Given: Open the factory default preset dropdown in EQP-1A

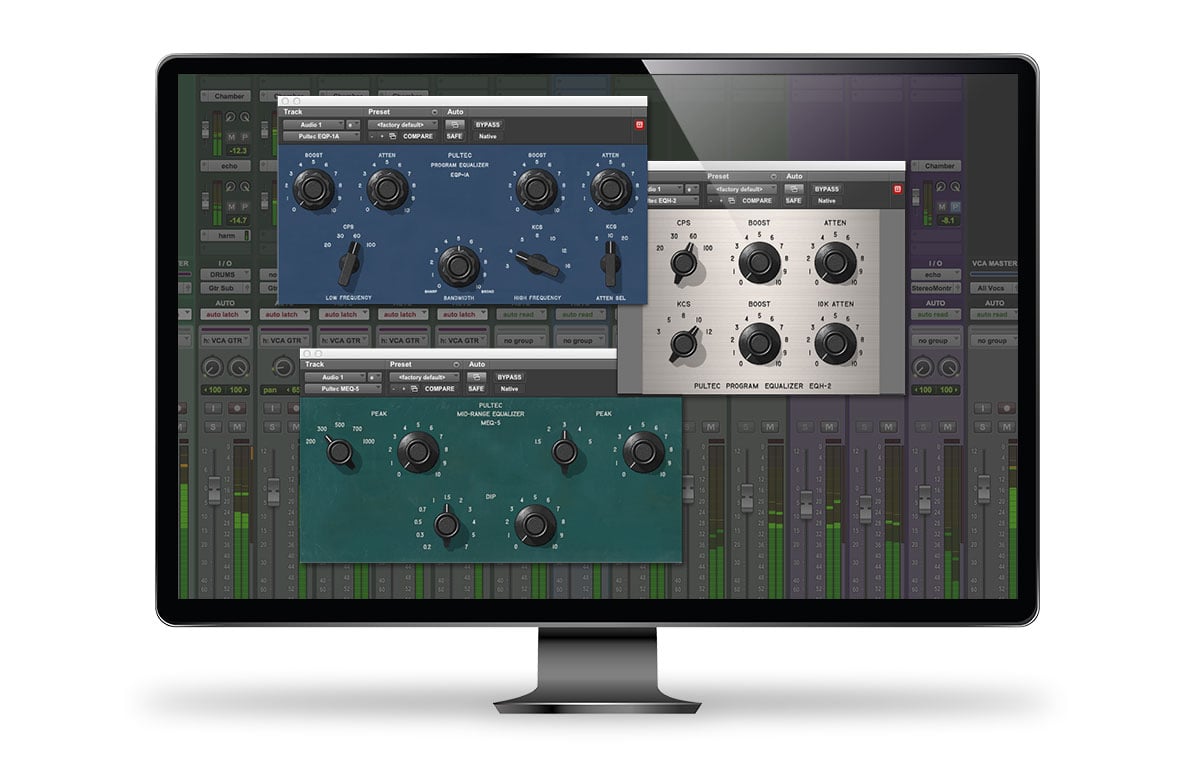Looking at the screenshot, I should (403, 125).
